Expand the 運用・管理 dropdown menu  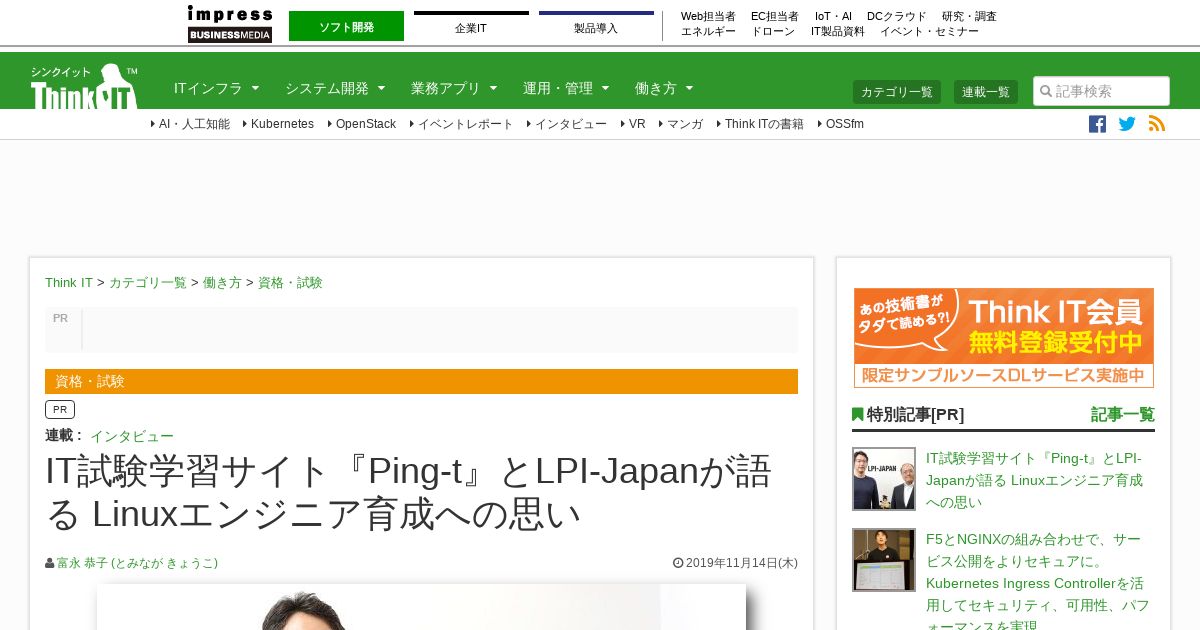[566, 88]
